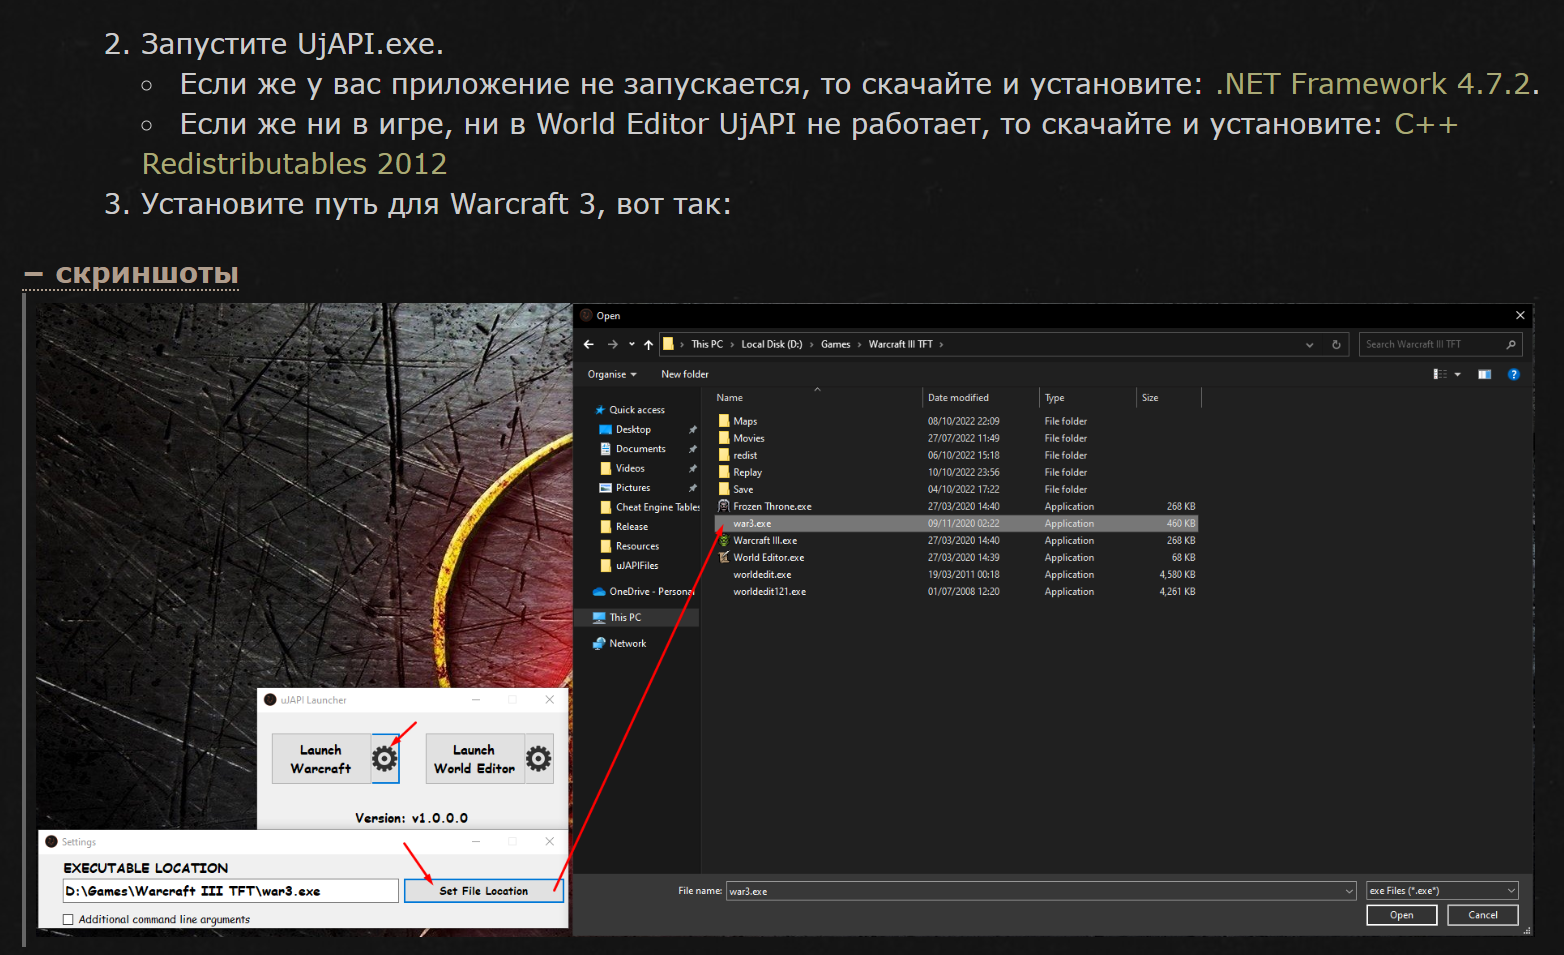Viewport: 1564px width, 955px height.
Task: Open Release folder in Quick access
Action: pos(632,527)
